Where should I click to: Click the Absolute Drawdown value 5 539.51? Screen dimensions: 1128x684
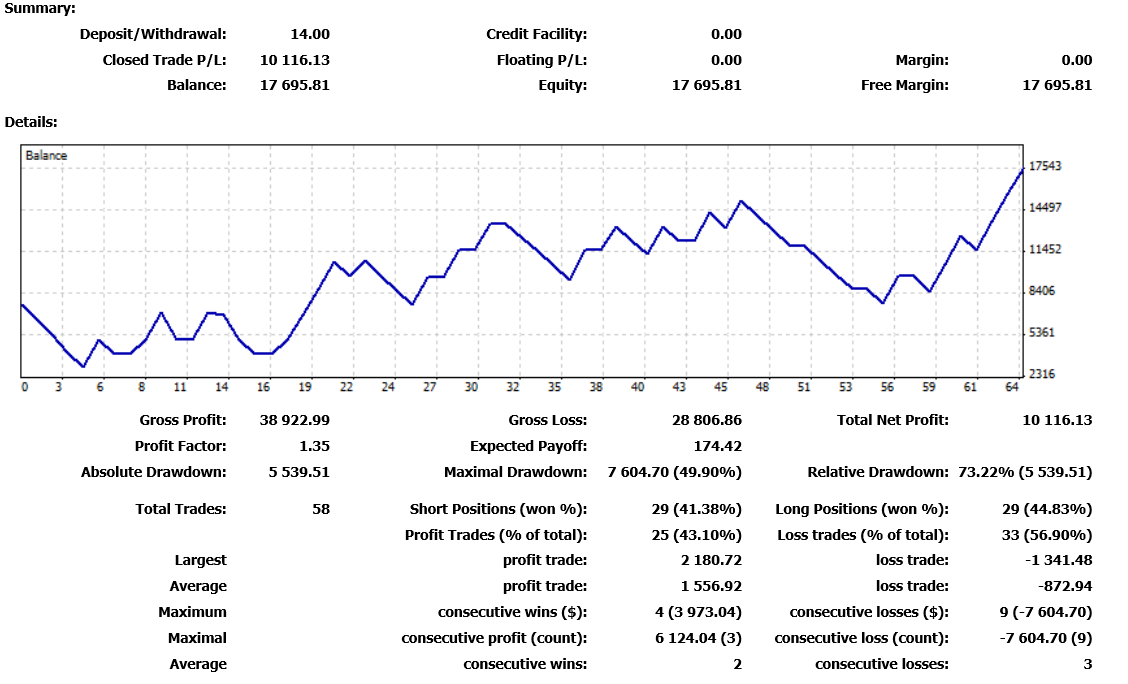(x=299, y=473)
